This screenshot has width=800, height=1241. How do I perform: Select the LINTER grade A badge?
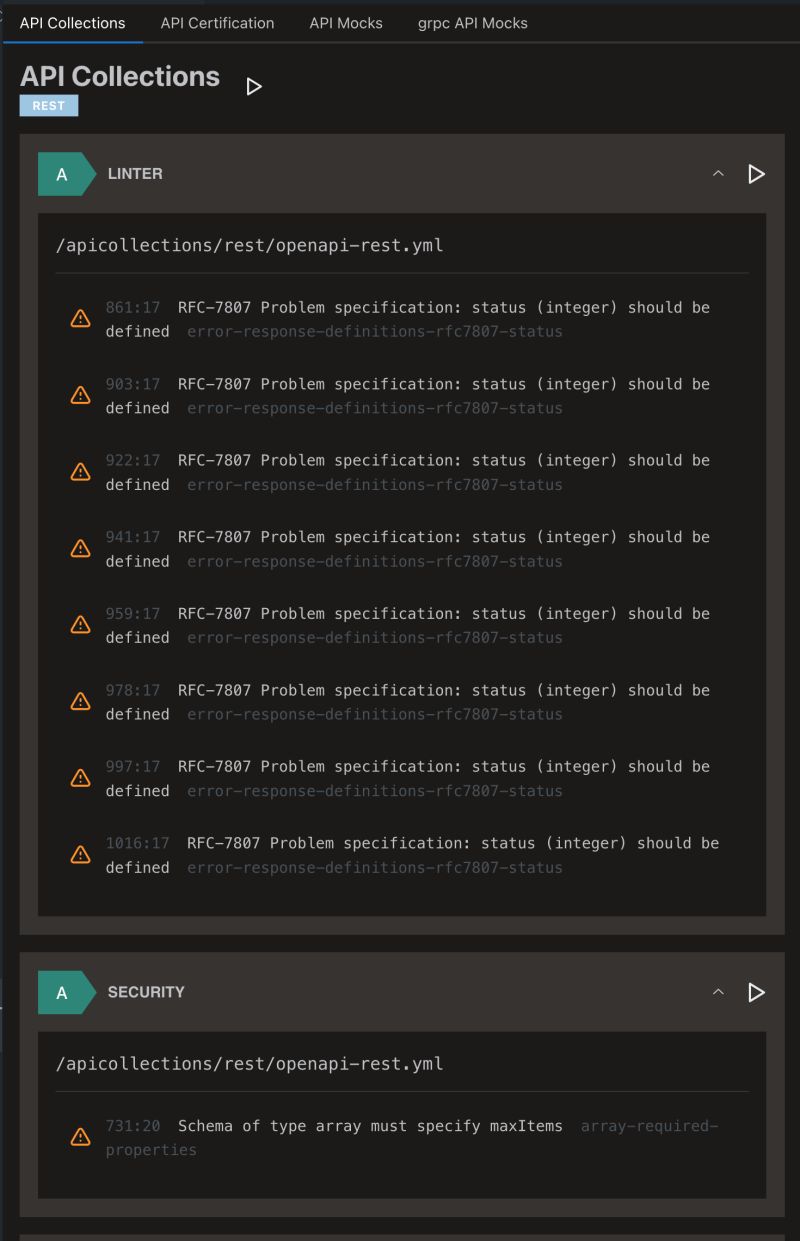(x=62, y=173)
